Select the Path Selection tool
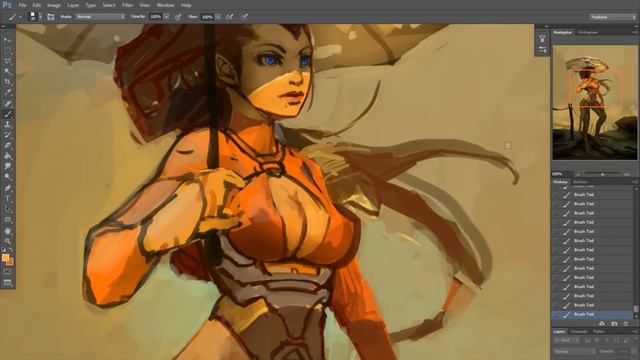640x360 pixels. click(7, 209)
